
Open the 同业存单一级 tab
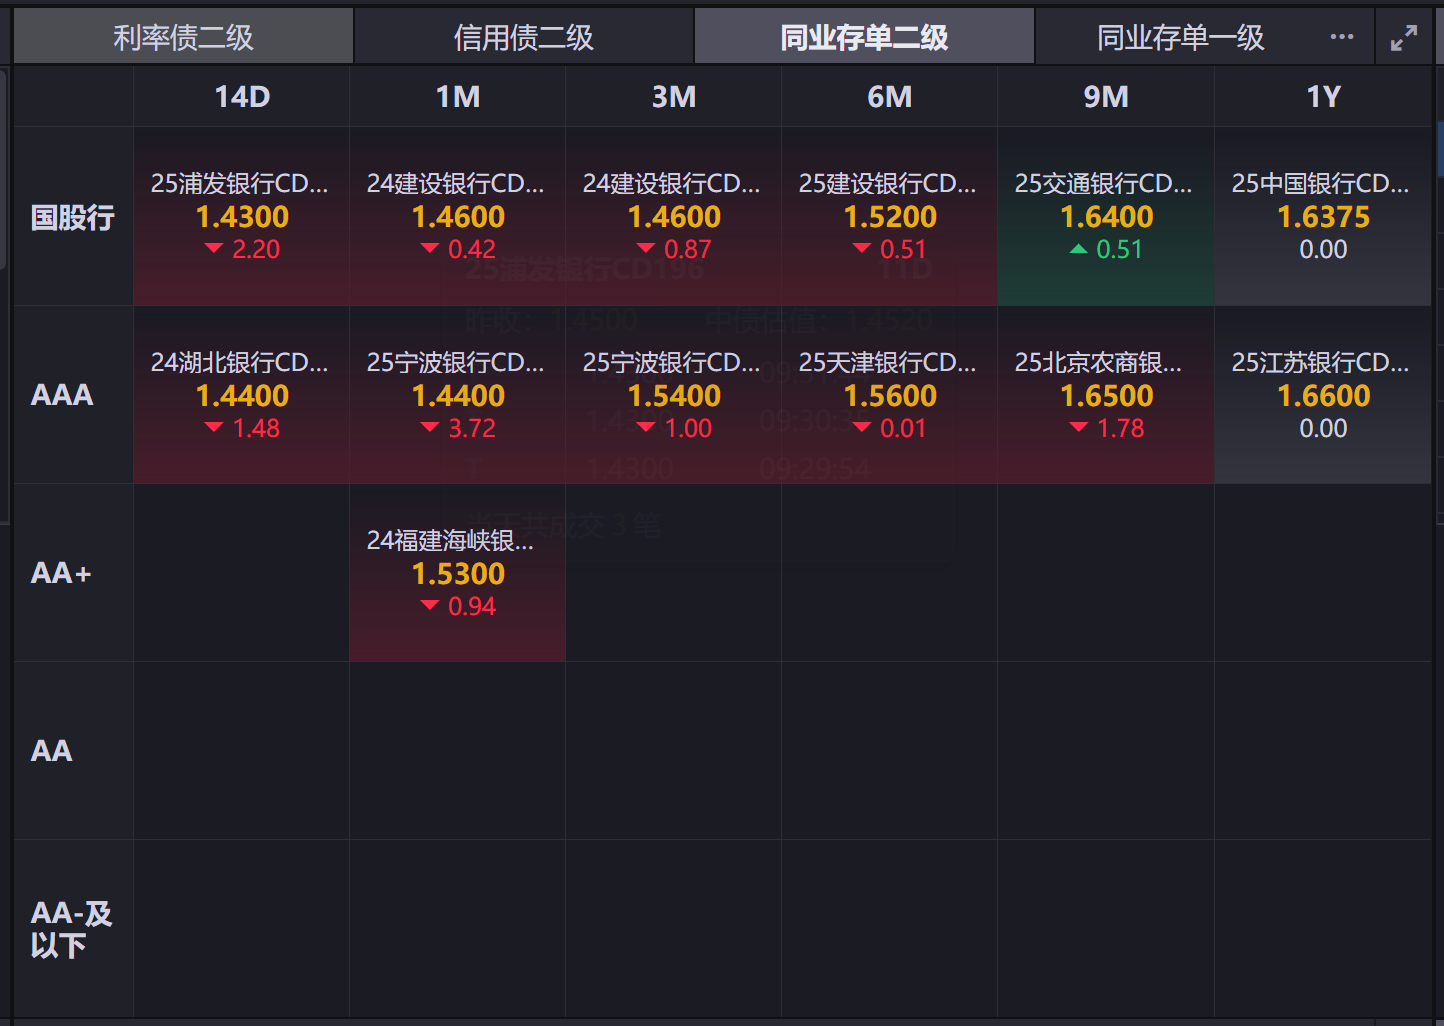(x=1181, y=37)
